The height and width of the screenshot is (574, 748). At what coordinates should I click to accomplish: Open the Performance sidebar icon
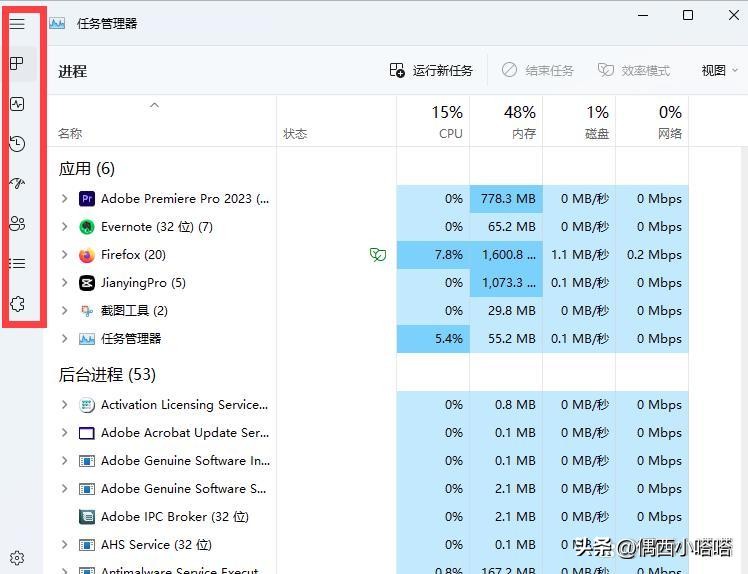[17, 104]
